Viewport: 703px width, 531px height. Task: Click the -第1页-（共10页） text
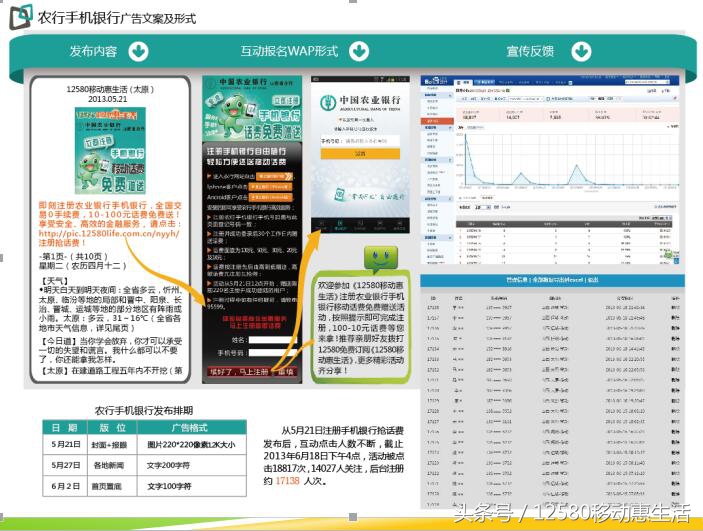[x=74, y=257]
